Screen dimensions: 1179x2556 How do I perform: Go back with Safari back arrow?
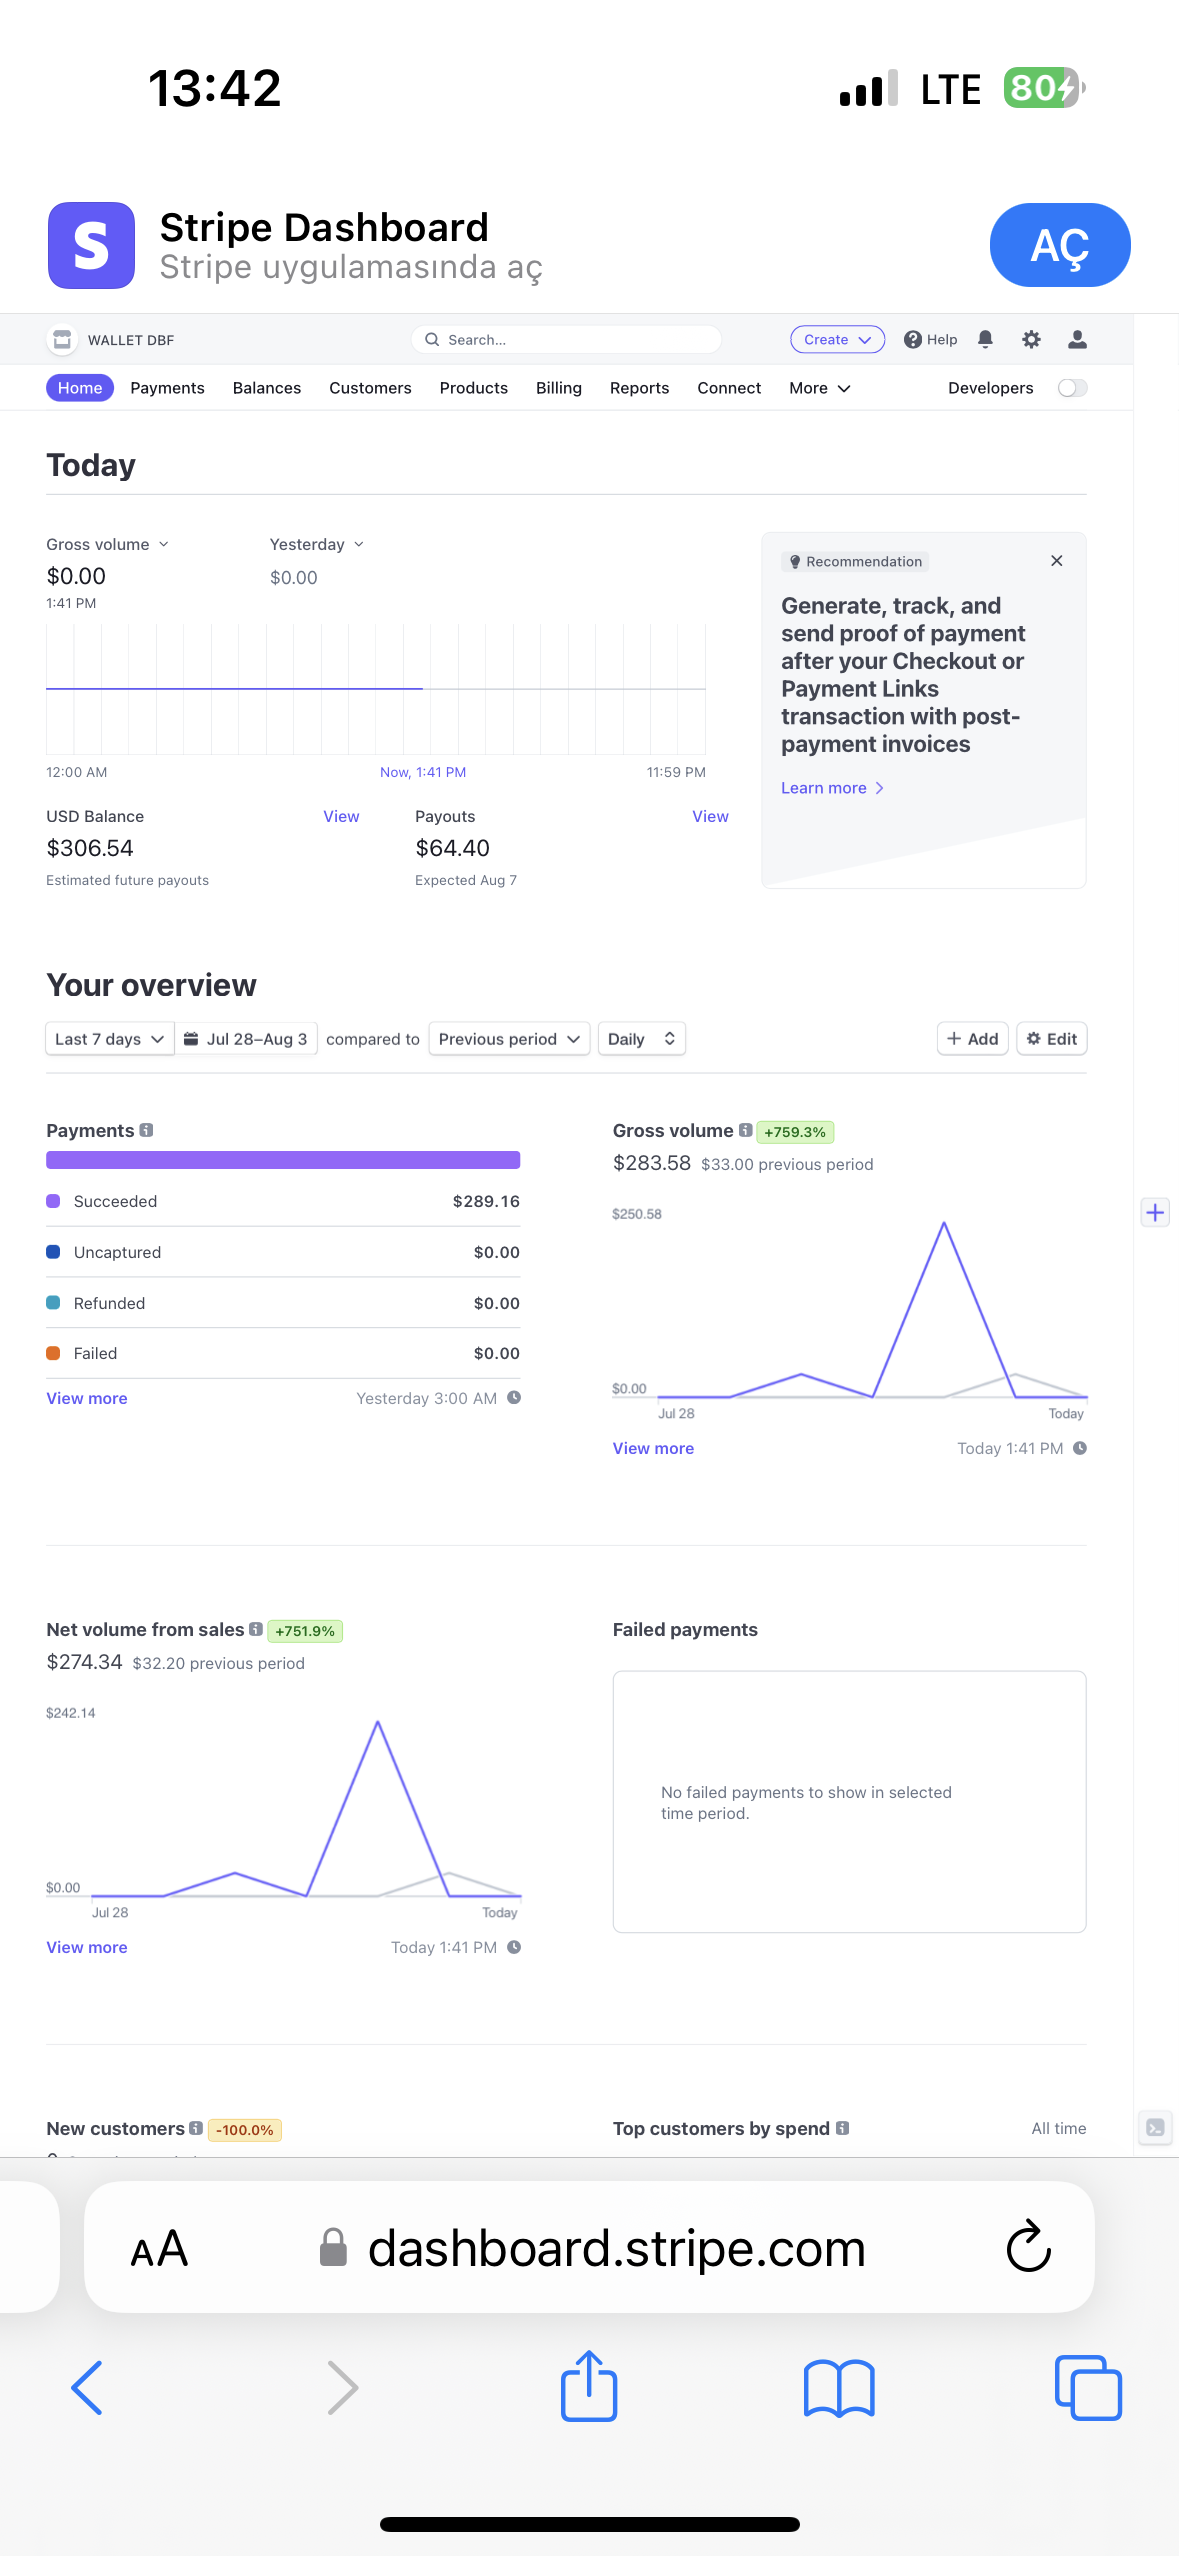tap(87, 2388)
